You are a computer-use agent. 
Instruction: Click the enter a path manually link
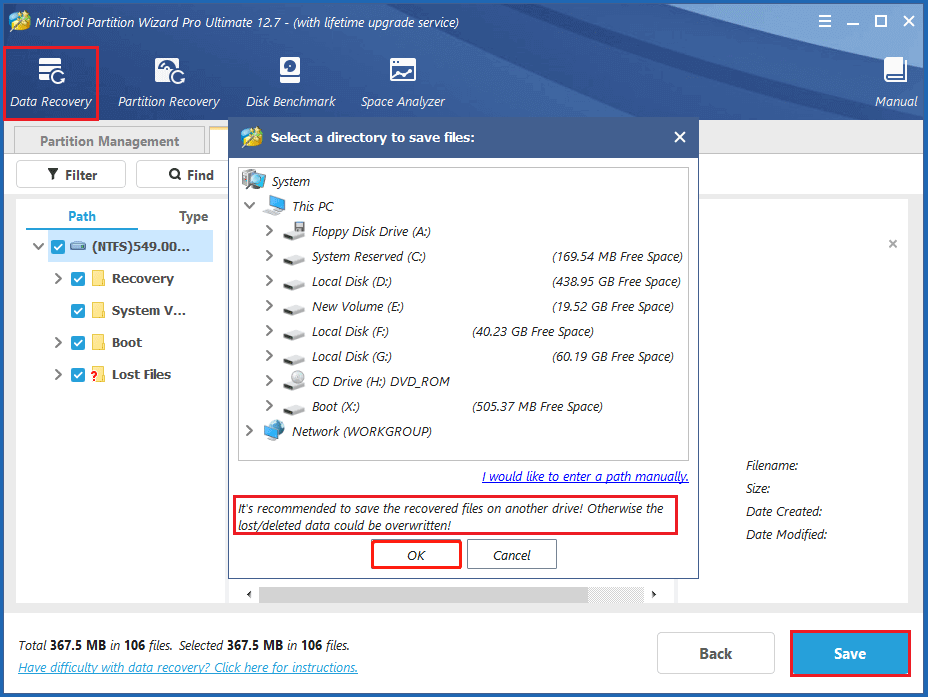pos(585,477)
